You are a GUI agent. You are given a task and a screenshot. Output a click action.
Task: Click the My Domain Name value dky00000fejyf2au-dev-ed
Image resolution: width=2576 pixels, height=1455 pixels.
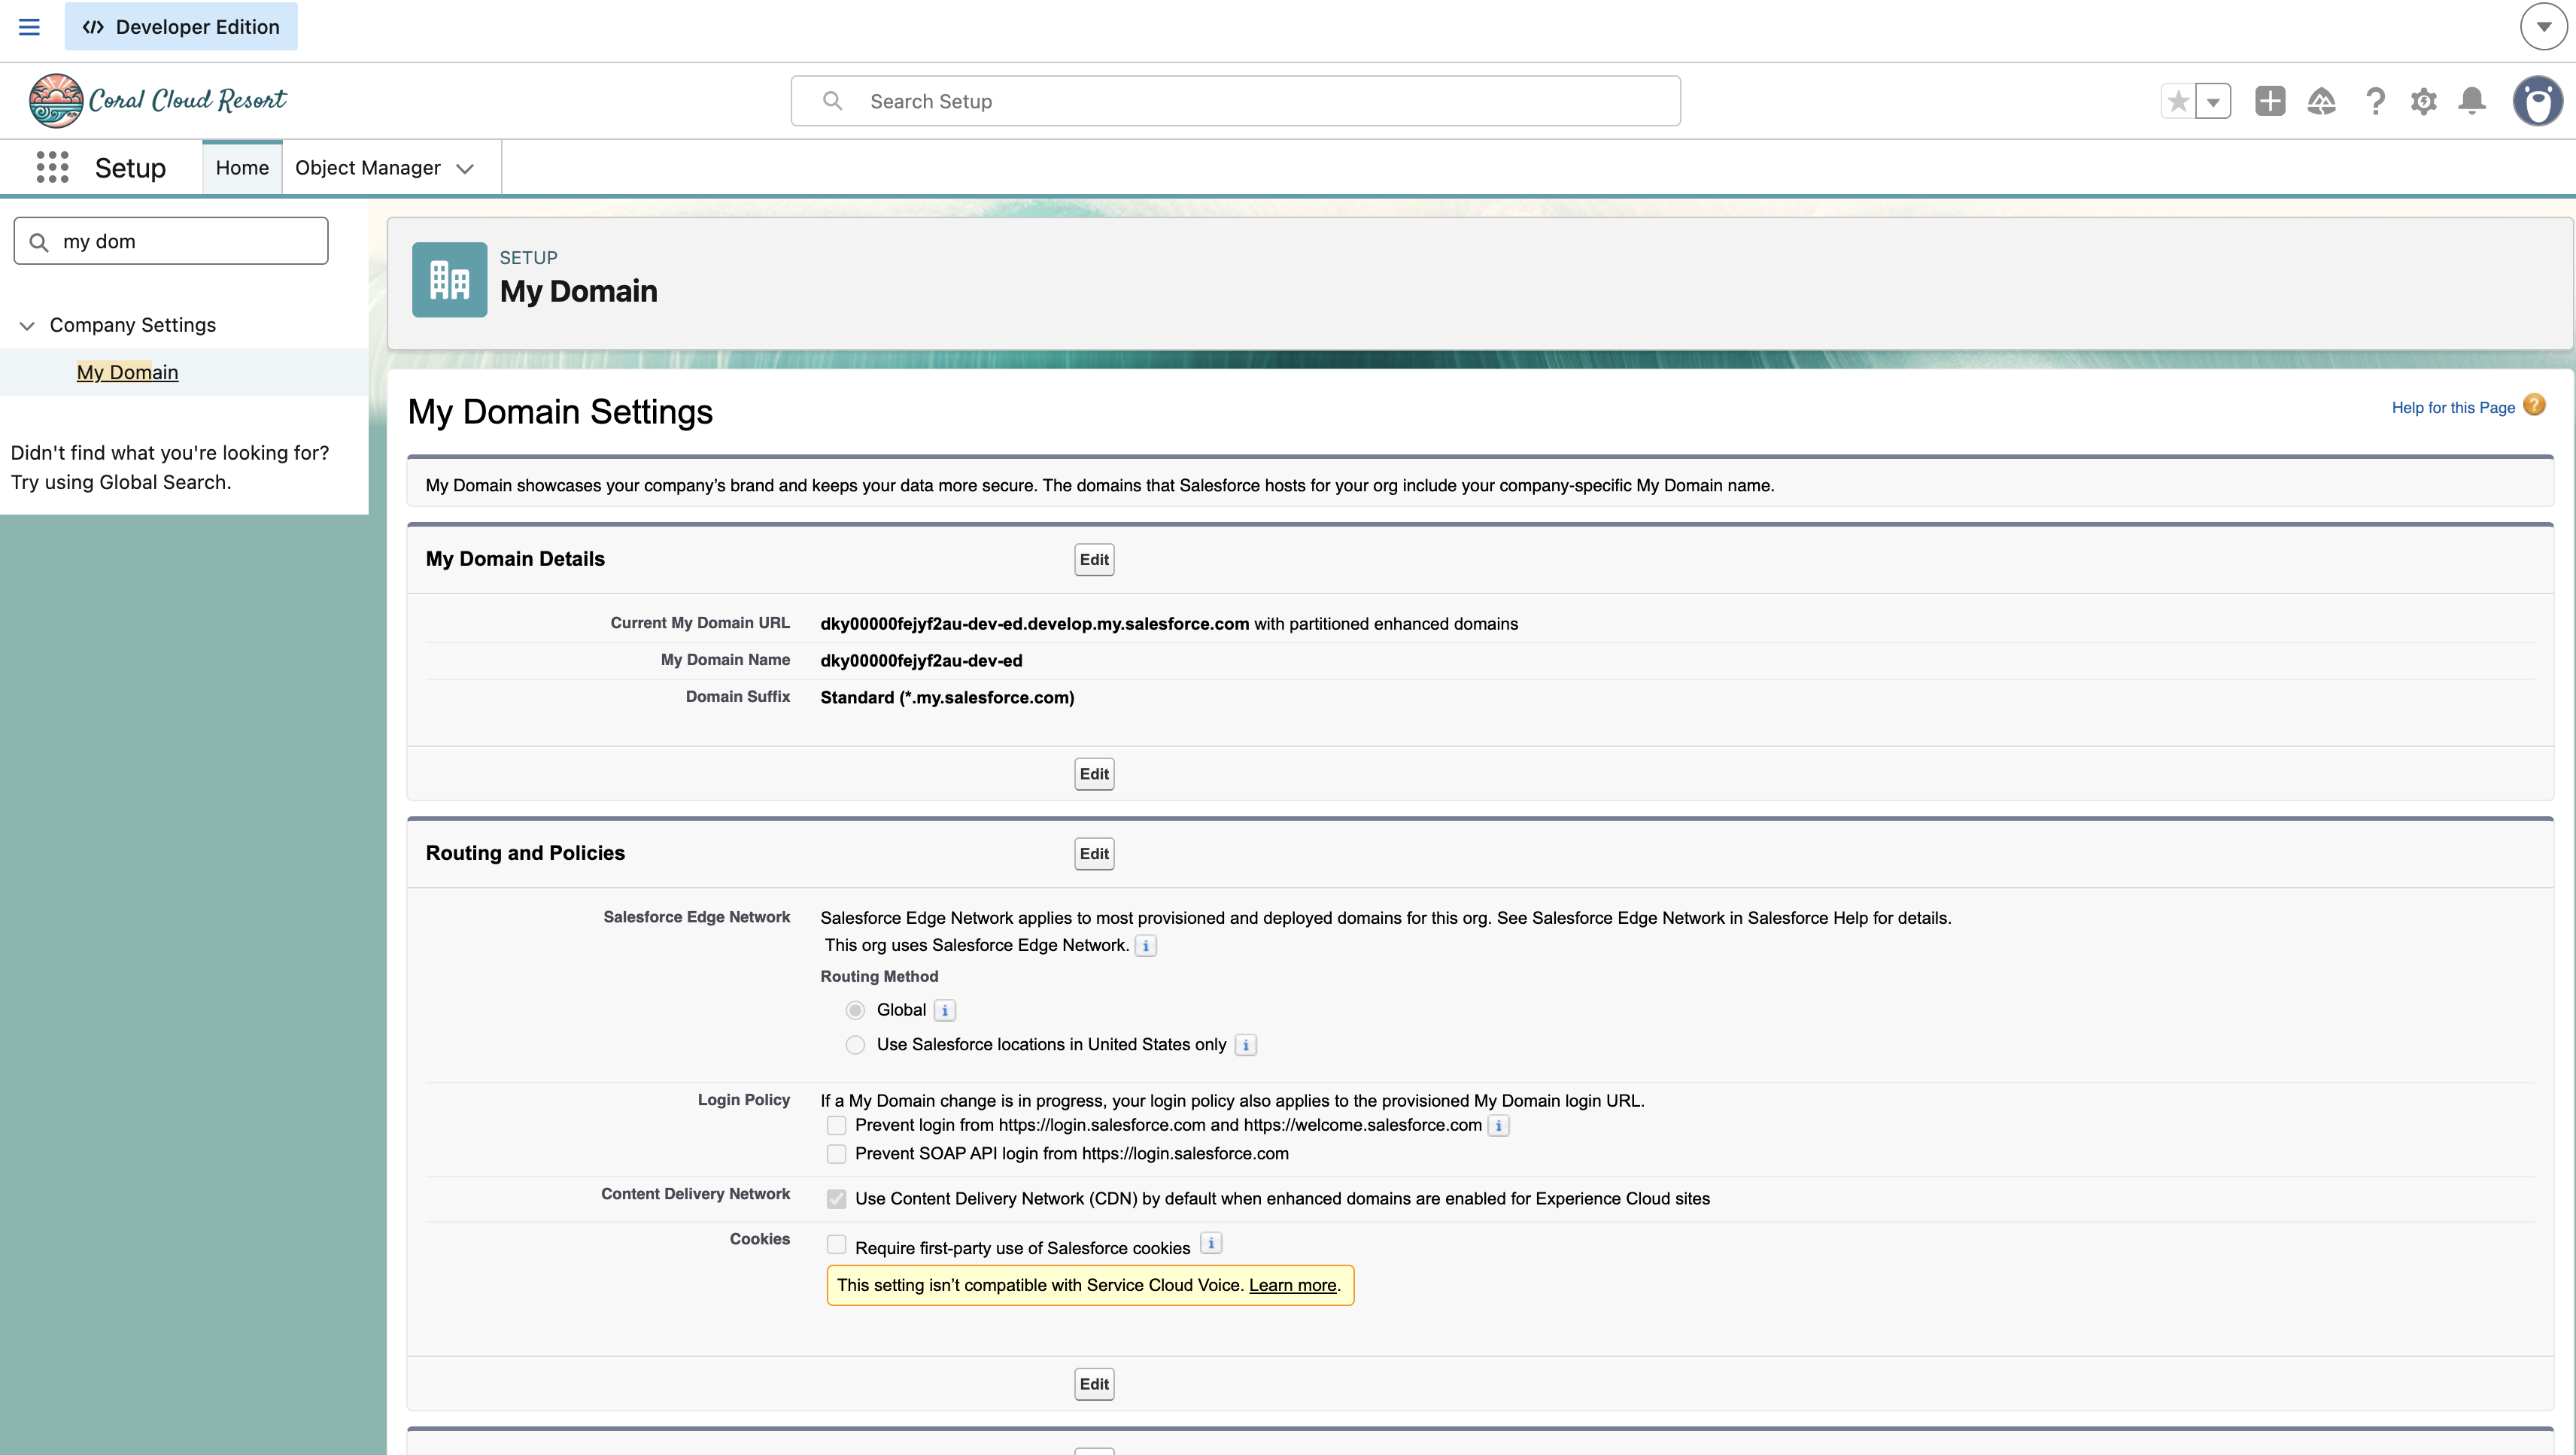click(x=921, y=661)
